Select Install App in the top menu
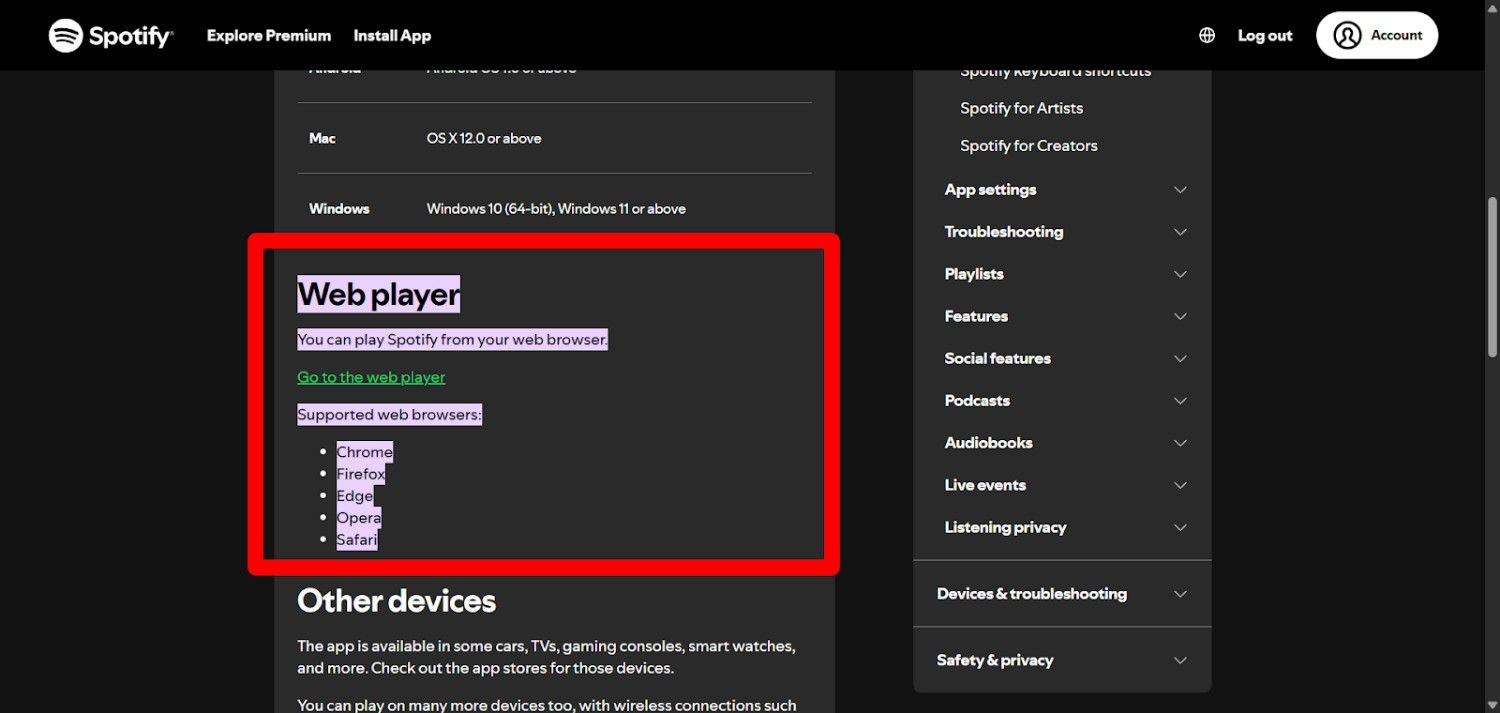The image size is (1500, 713). tap(392, 35)
